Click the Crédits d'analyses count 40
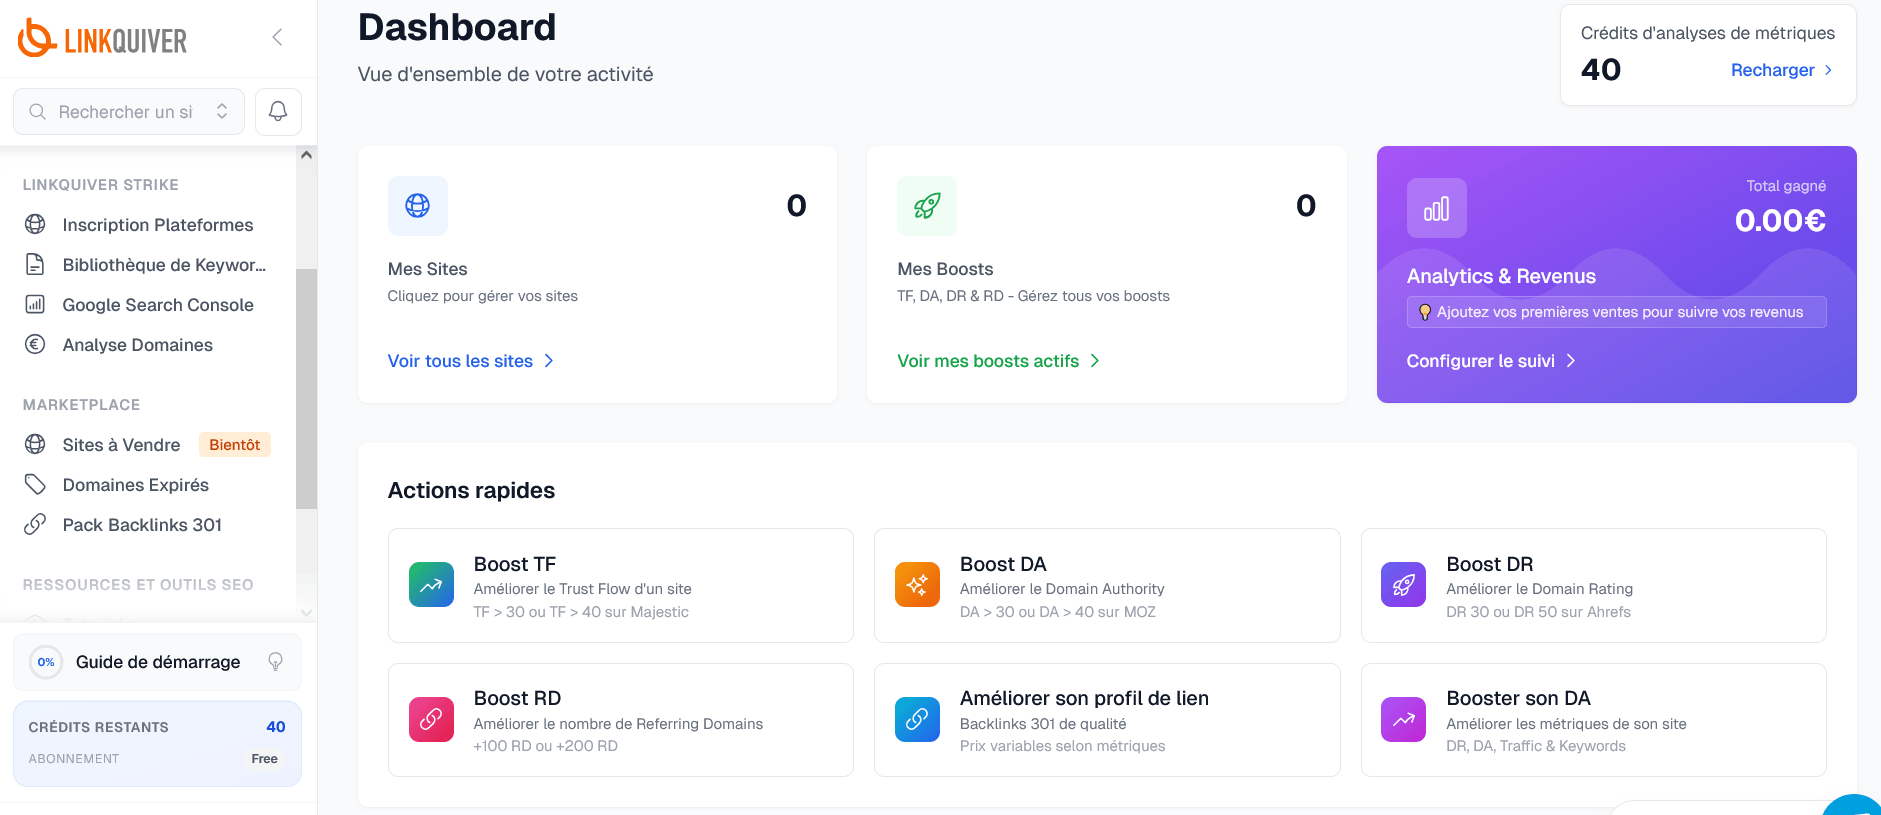Image resolution: width=1881 pixels, height=815 pixels. pos(1601,70)
